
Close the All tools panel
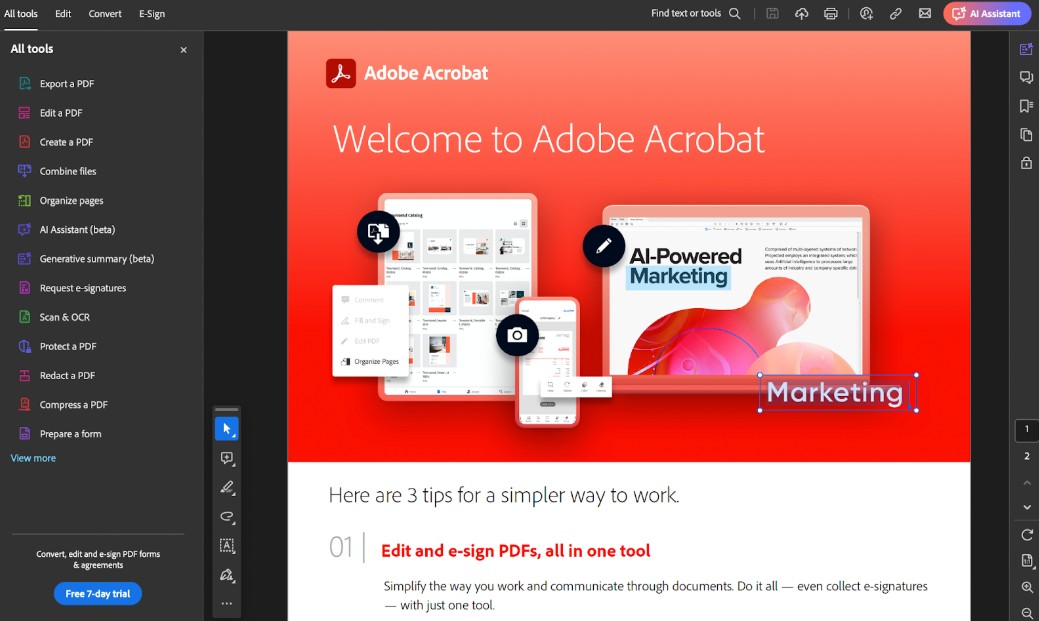coord(183,50)
